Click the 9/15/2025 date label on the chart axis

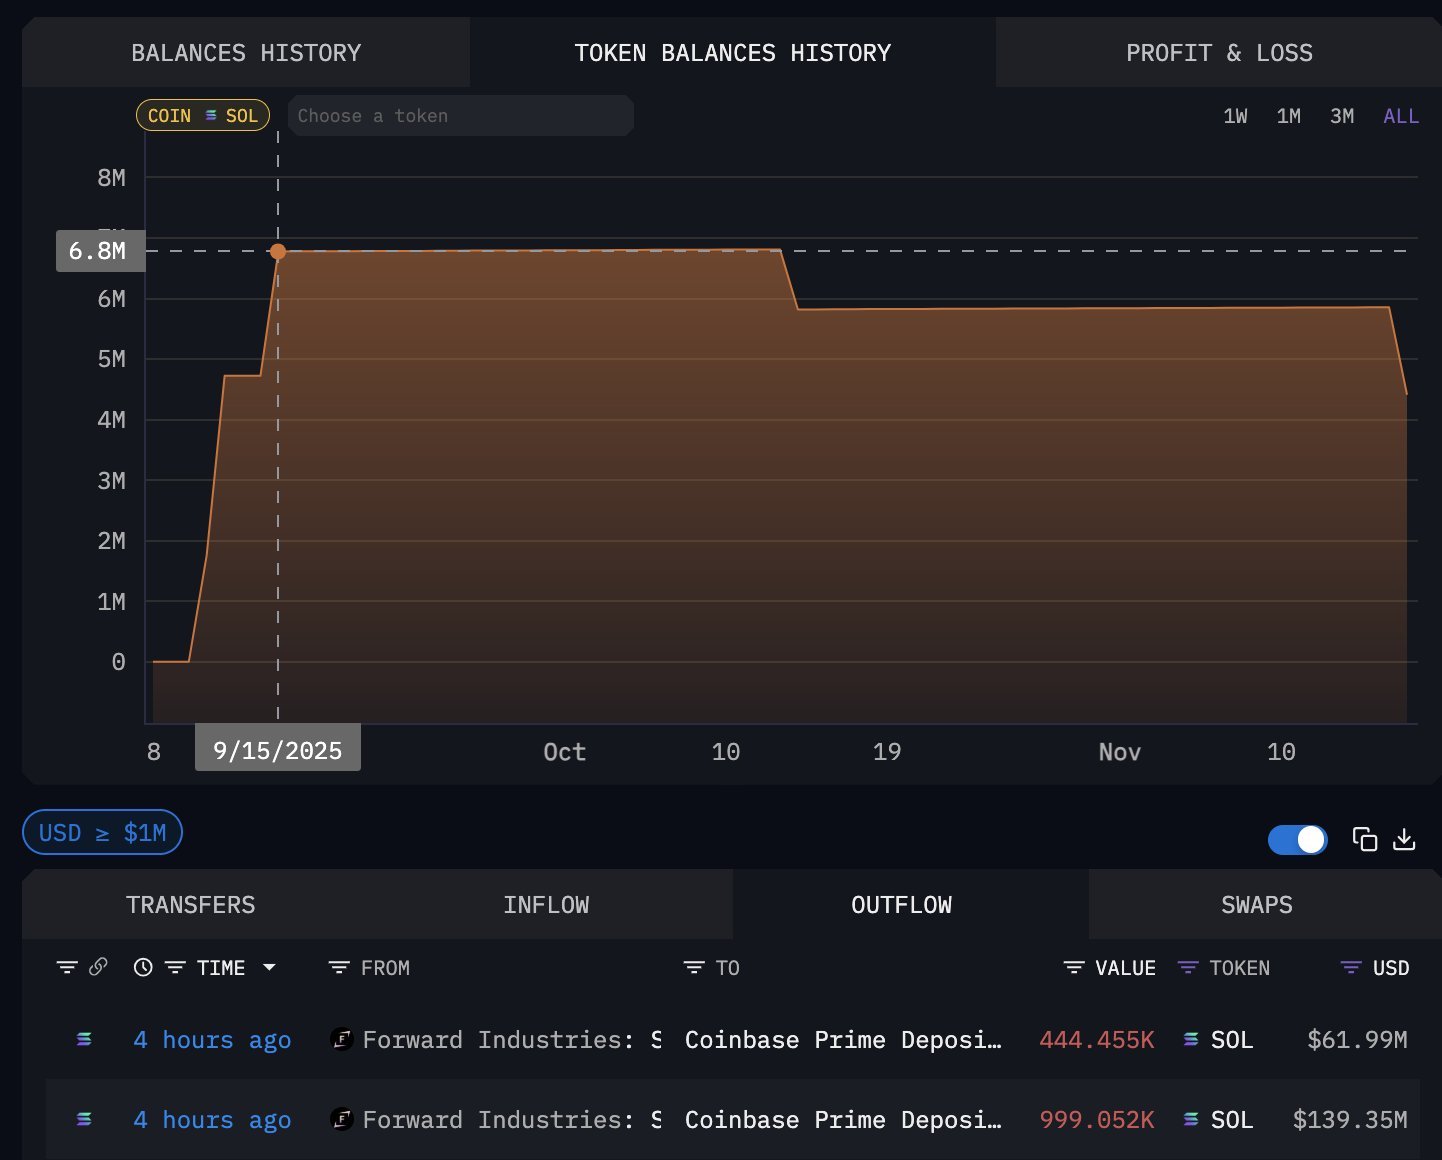pyautogui.click(x=277, y=748)
